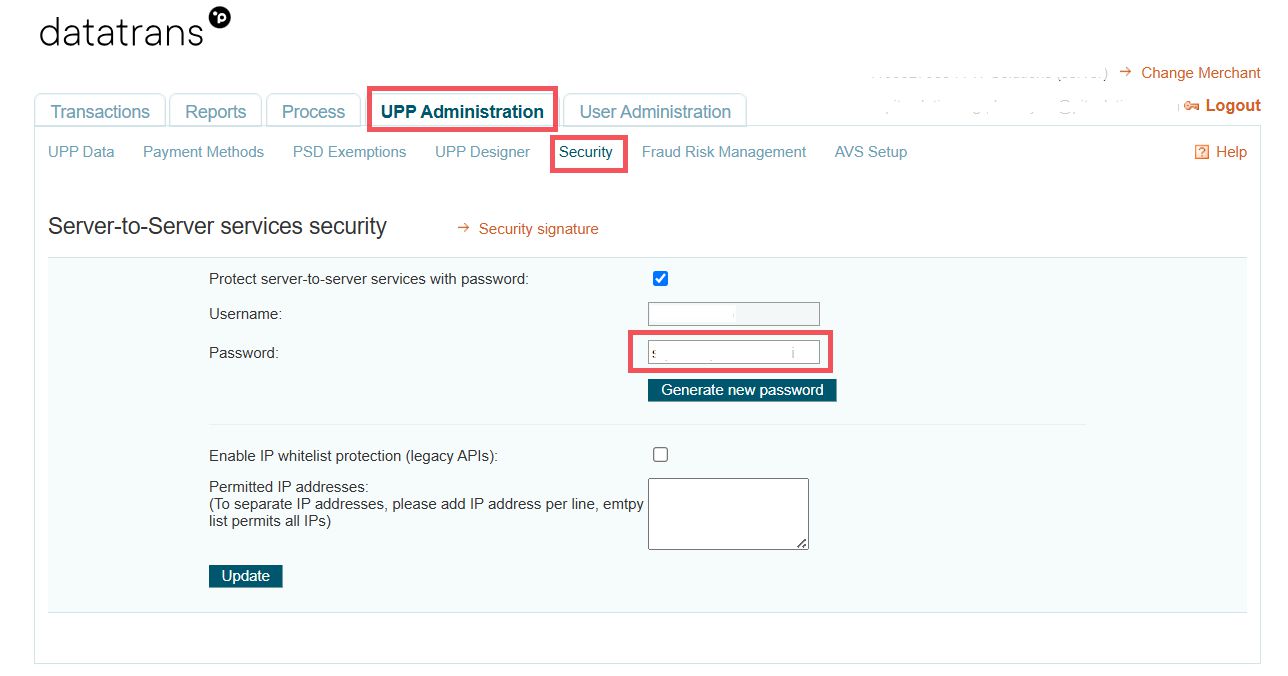The height and width of the screenshot is (676, 1288).
Task: Go to the Process tab
Action: [313, 112]
